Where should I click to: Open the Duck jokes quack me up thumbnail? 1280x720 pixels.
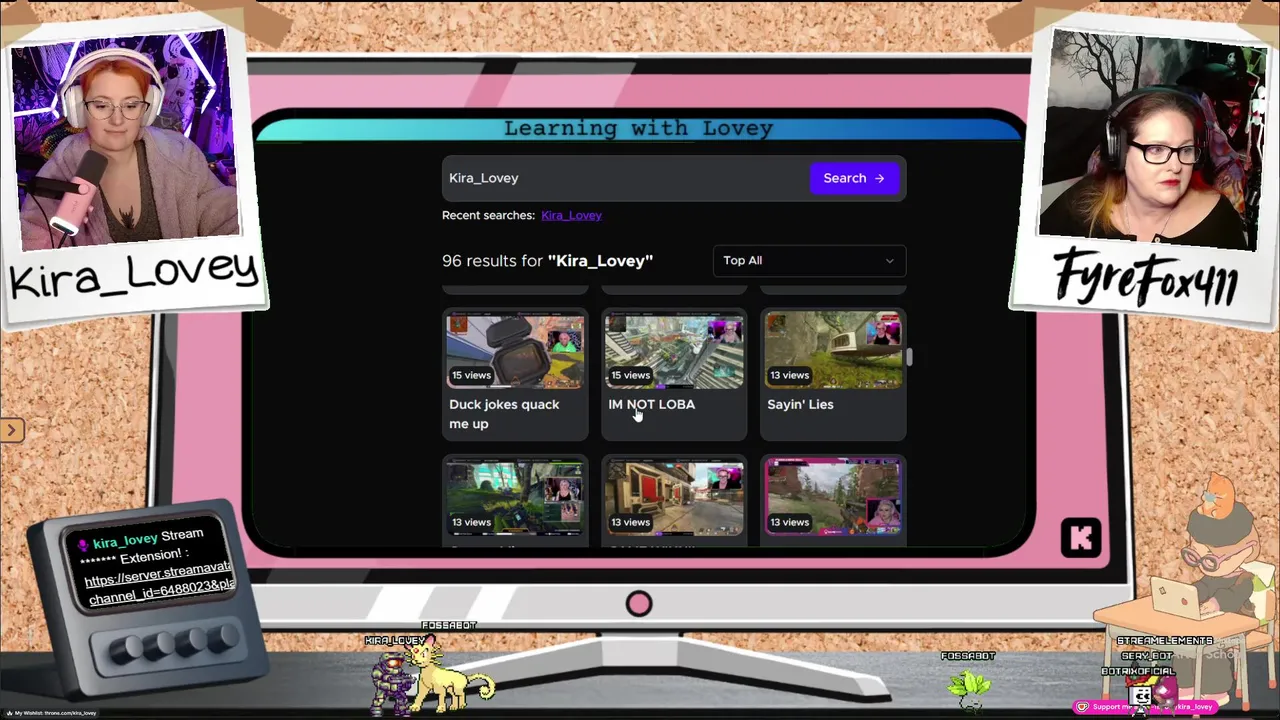tap(516, 350)
